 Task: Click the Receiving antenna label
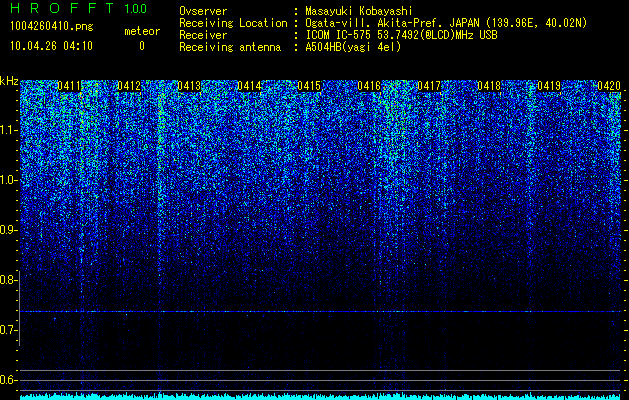[230, 47]
